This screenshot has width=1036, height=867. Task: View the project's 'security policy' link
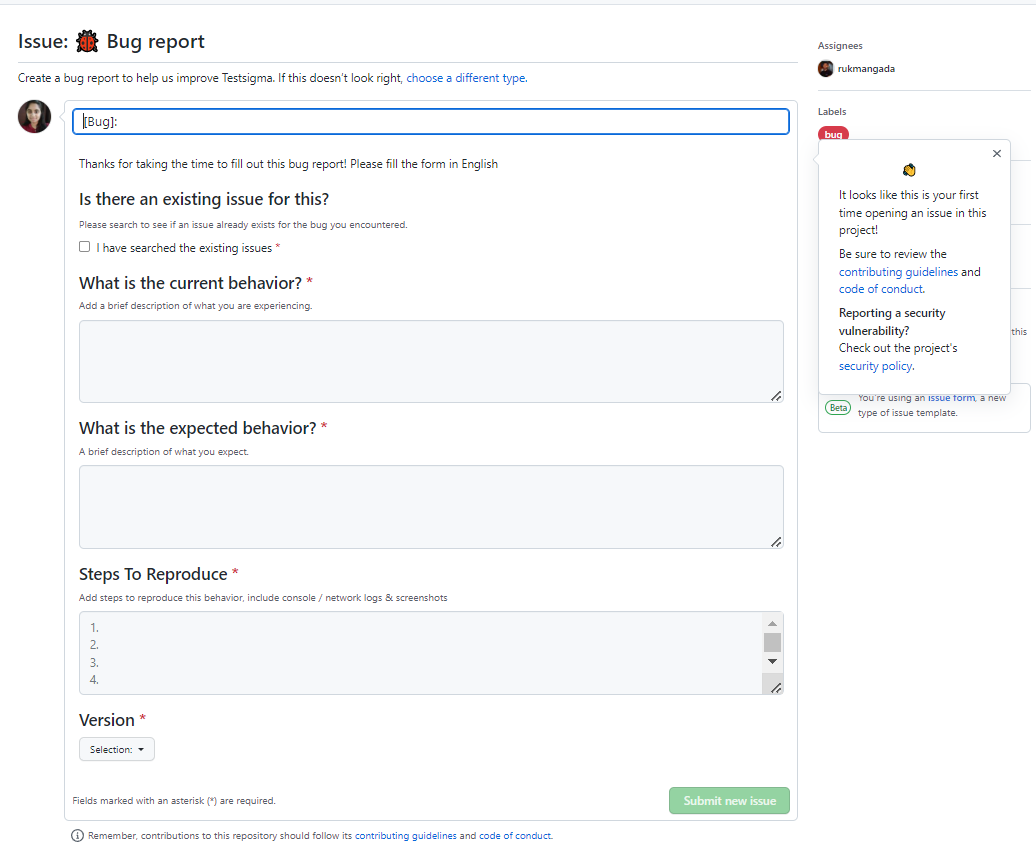[x=875, y=365]
